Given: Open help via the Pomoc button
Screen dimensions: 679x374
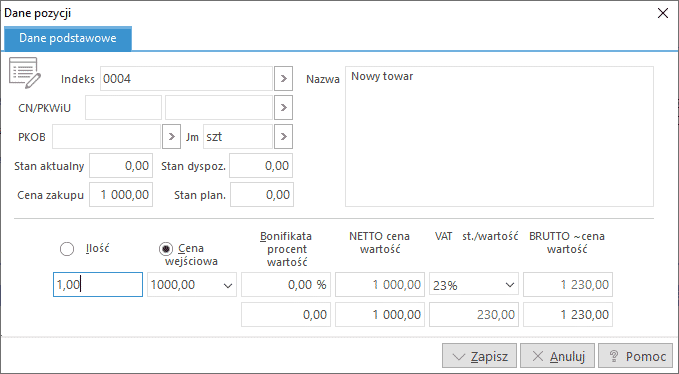Looking at the screenshot, I should point(636,356).
